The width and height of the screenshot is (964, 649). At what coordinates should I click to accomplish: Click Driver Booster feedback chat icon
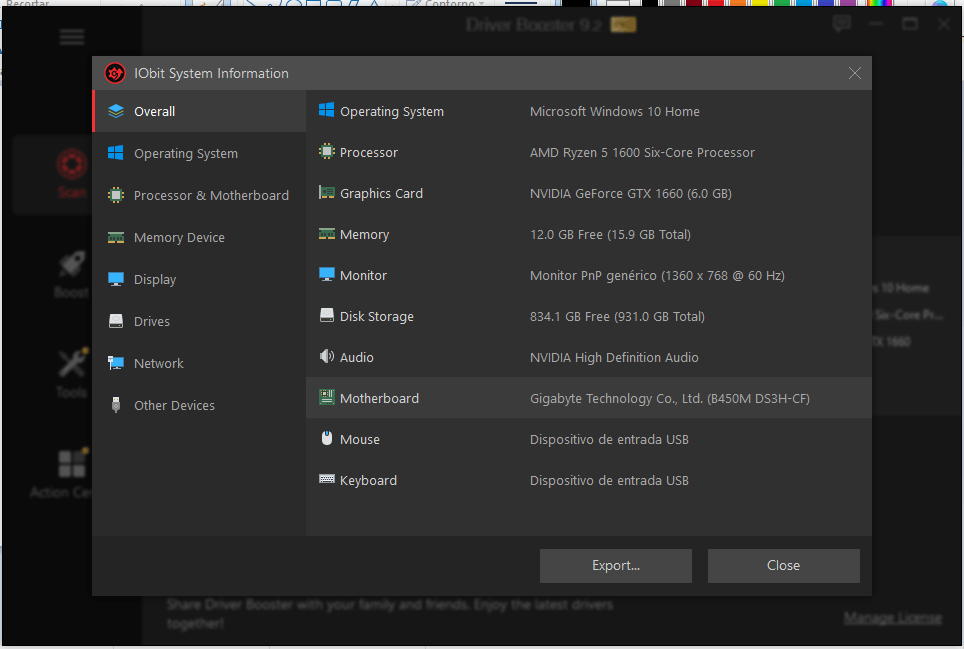[842, 24]
